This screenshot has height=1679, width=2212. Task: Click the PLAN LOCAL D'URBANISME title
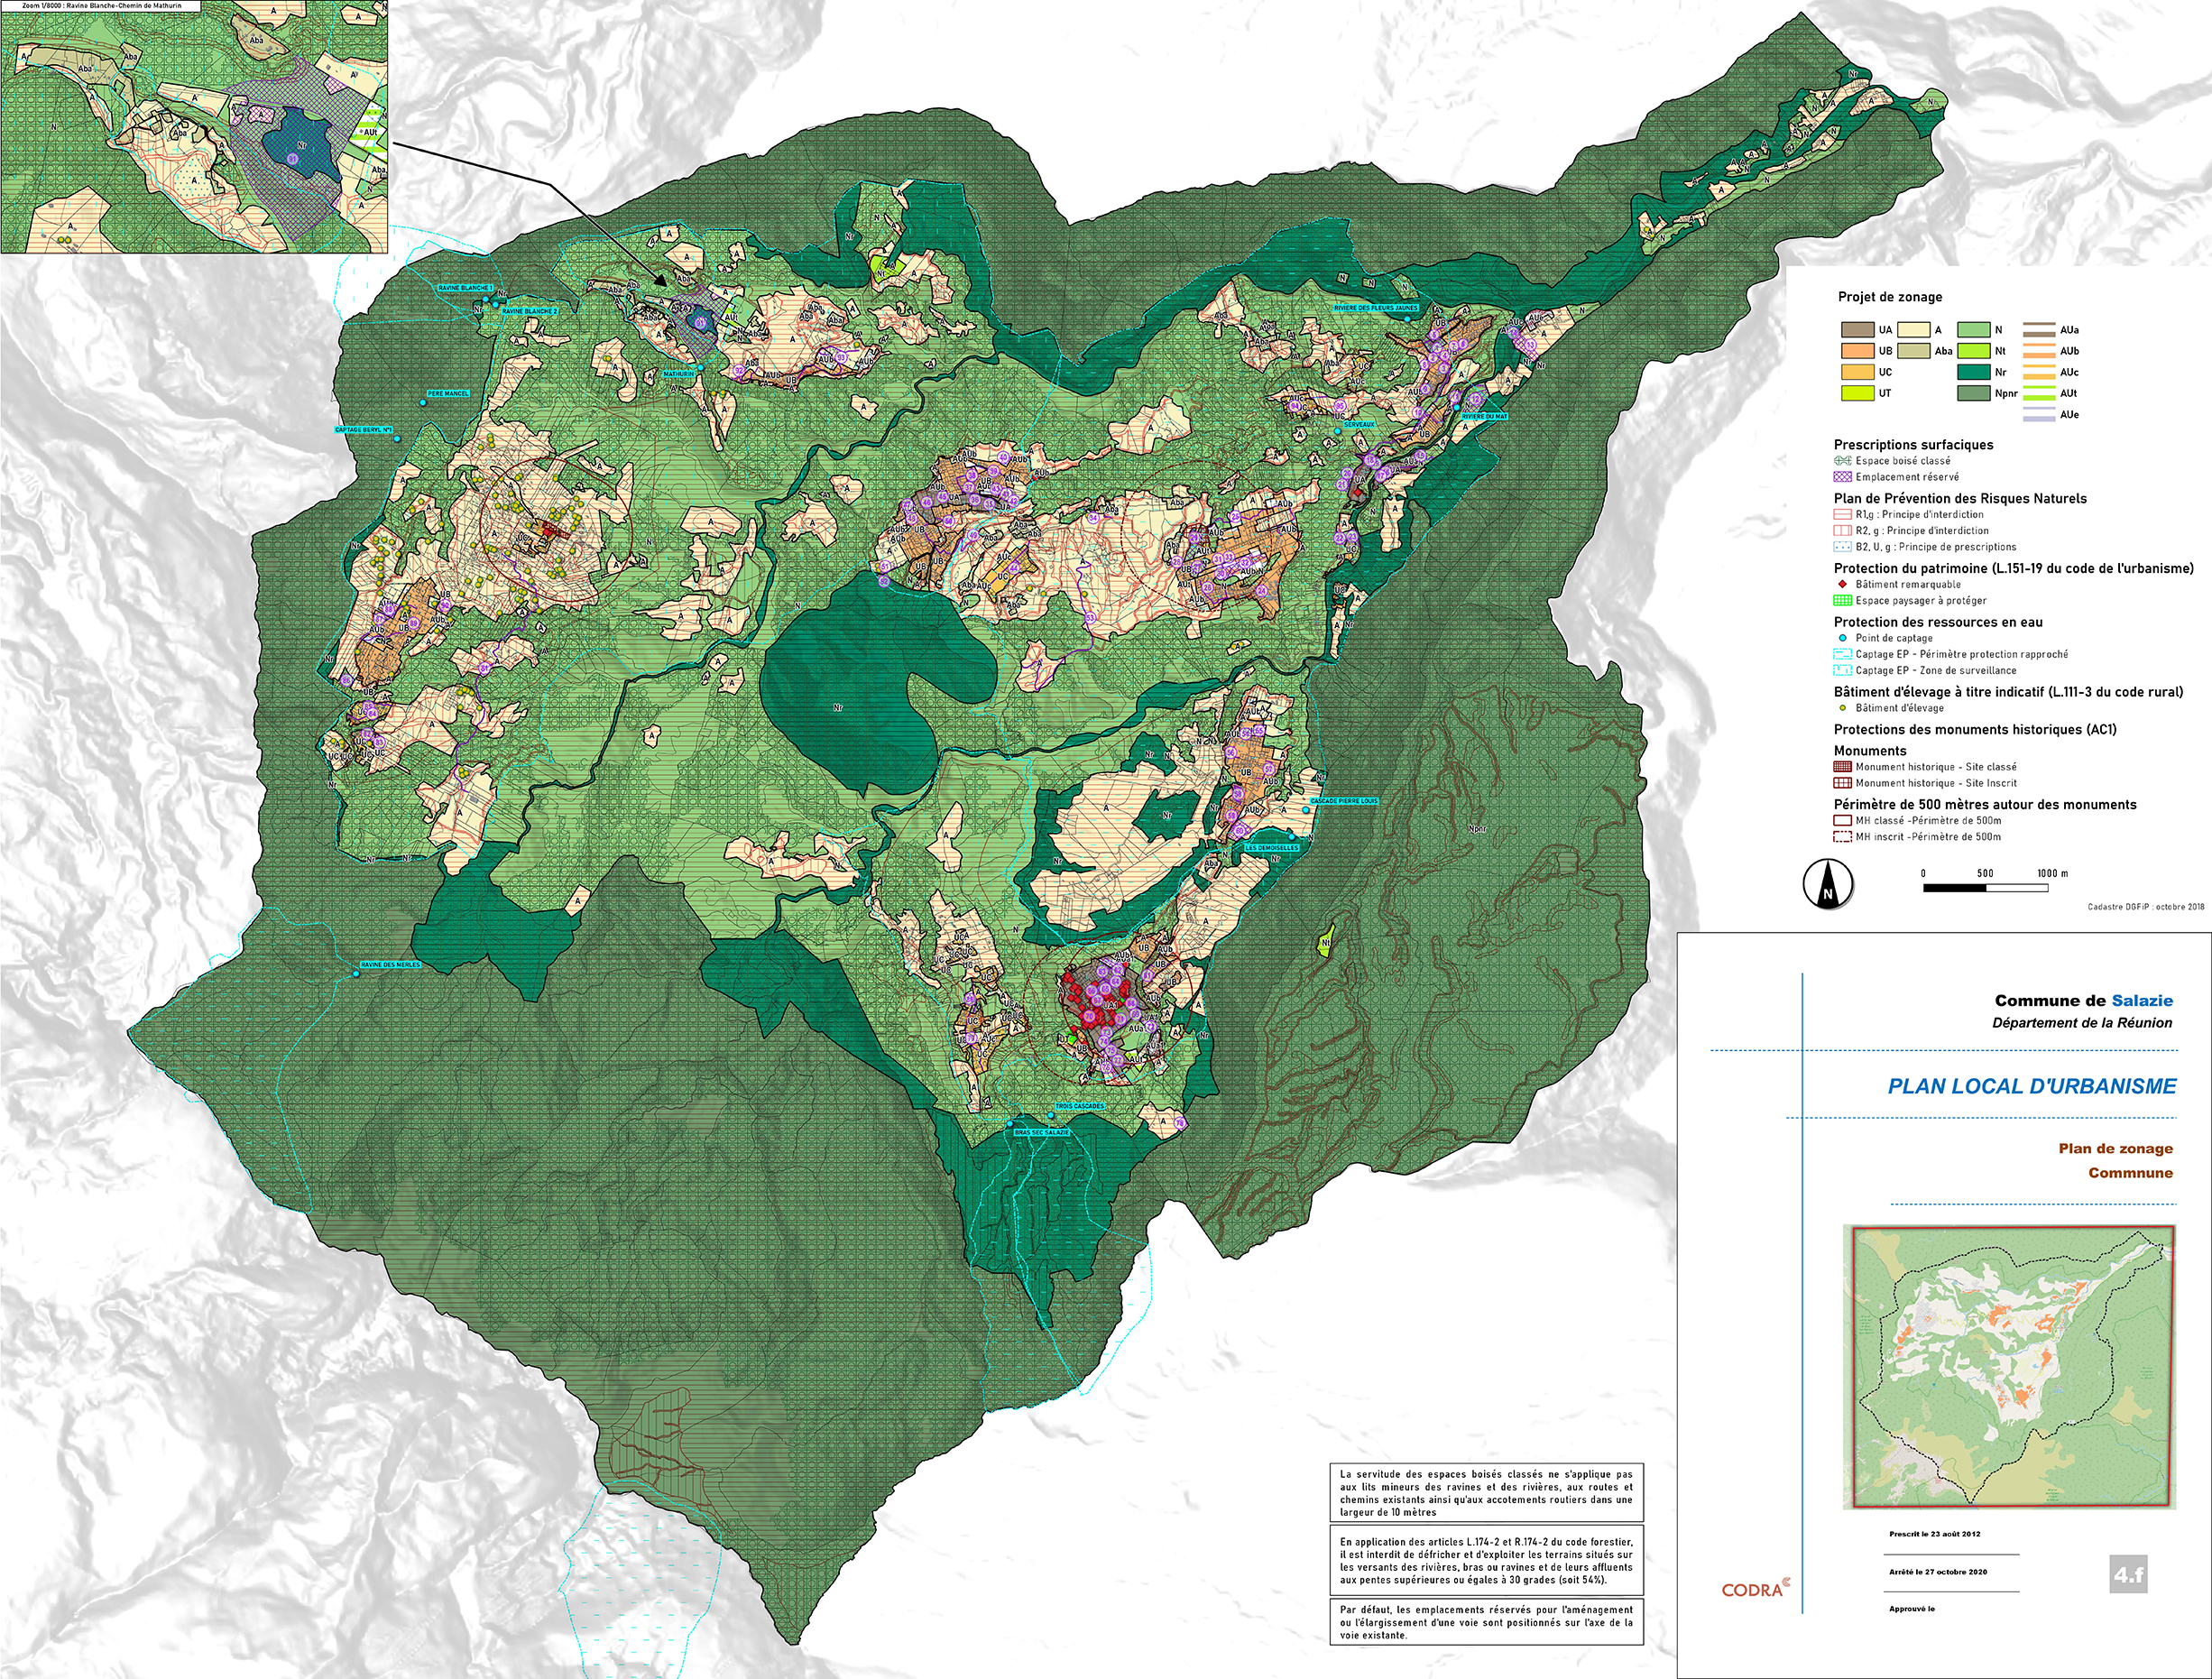tap(2031, 1087)
